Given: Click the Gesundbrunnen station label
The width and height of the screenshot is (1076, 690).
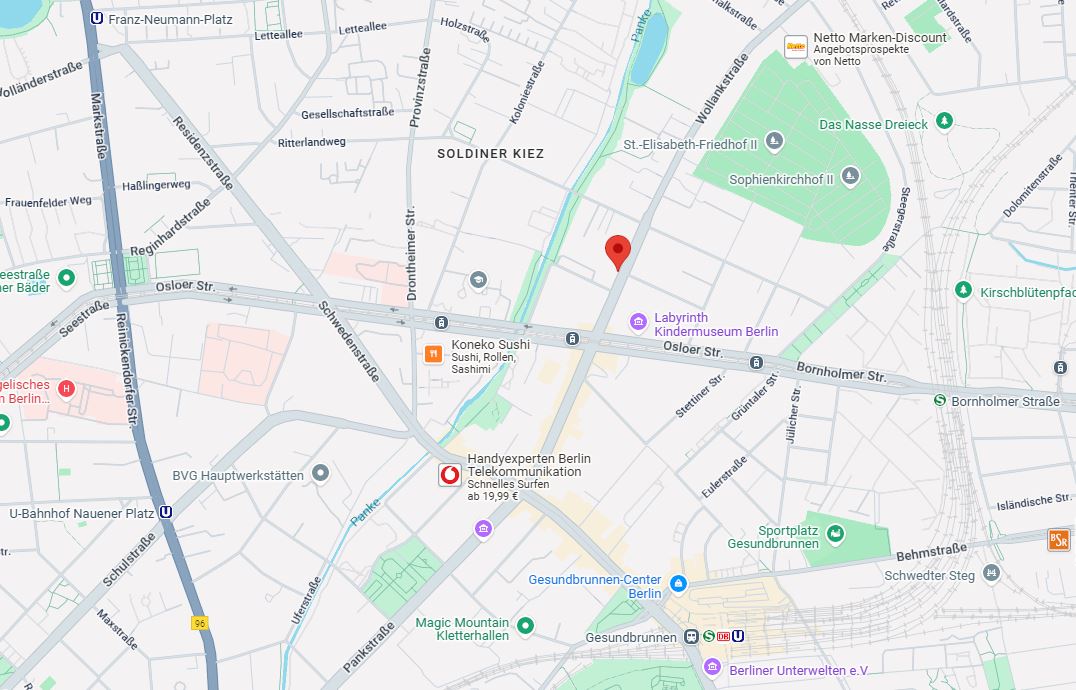Looking at the screenshot, I should (631, 637).
